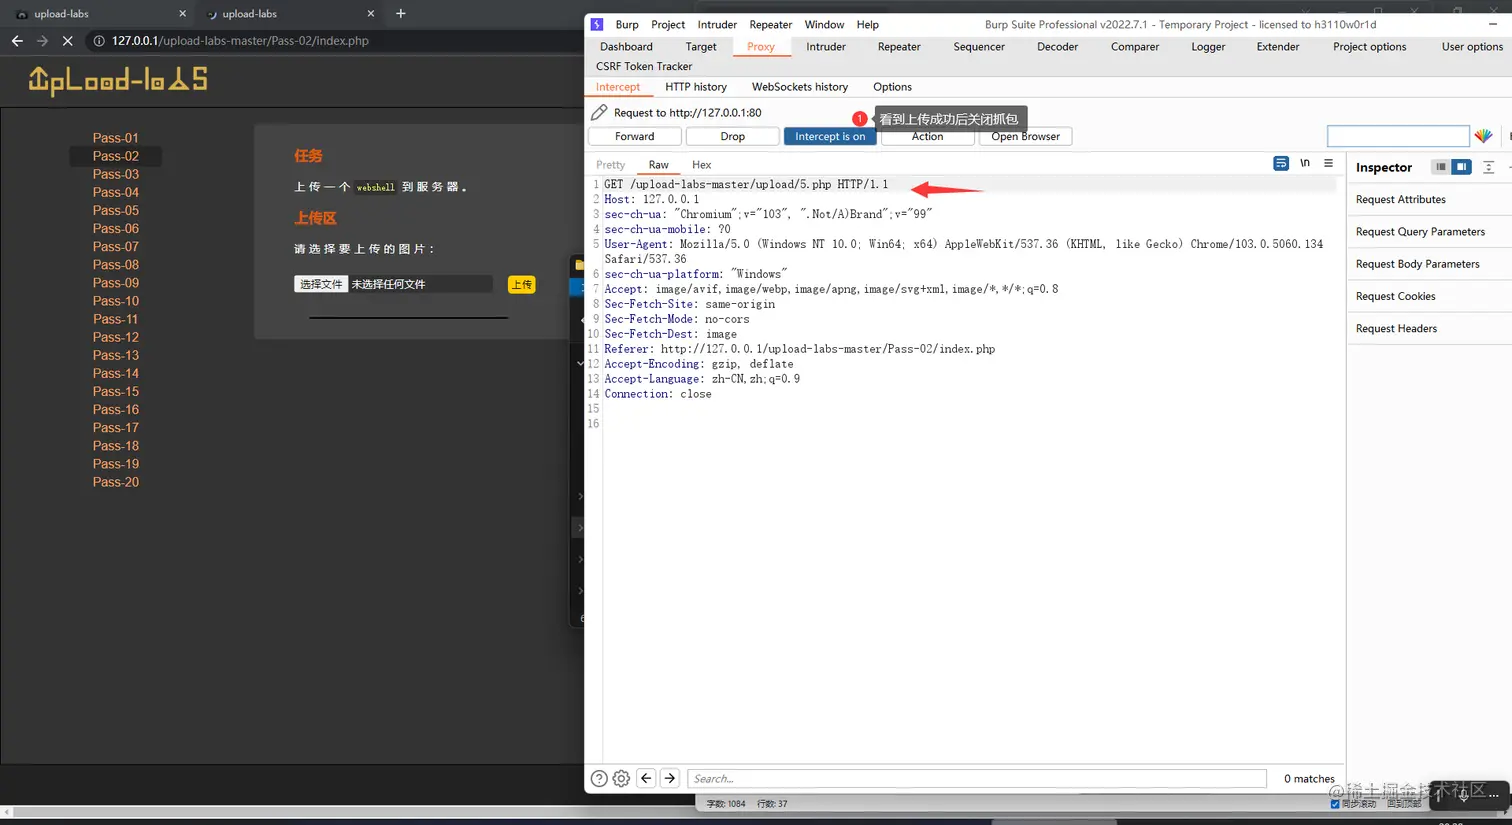Viewport: 1512px width, 825px height.
Task: View site information icon in the address bar
Action: [99, 41]
